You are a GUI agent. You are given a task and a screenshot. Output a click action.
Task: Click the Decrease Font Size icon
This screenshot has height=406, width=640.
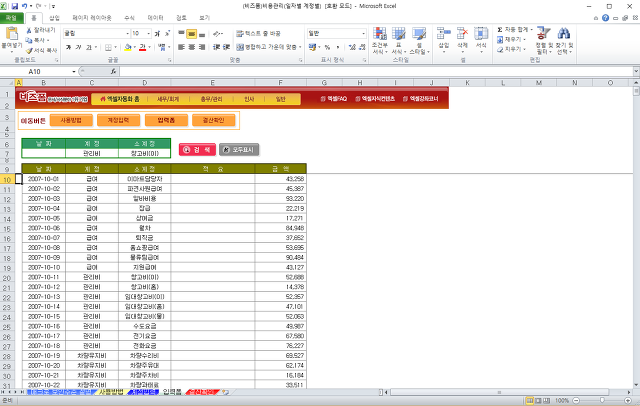(x=167, y=33)
